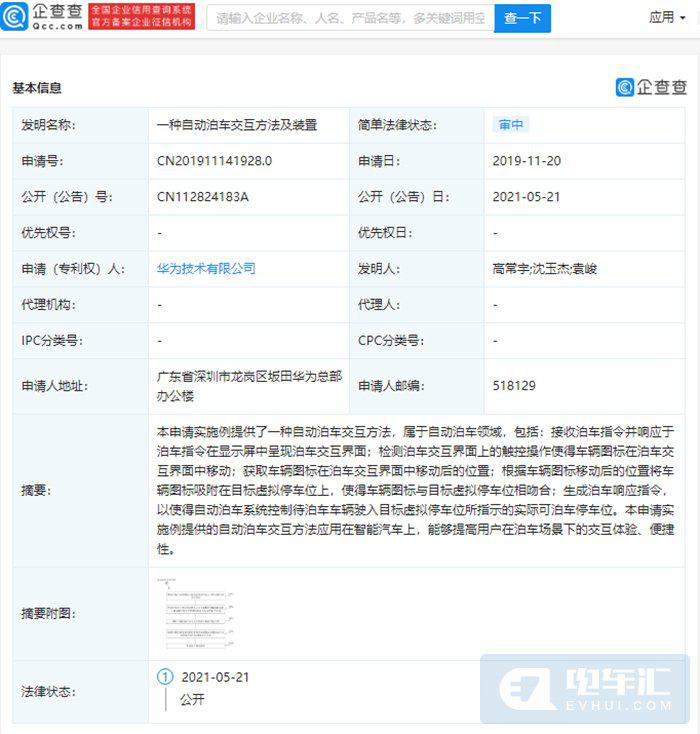Image resolution: width=700 pixels, height=734 pixels.
Task: Click the 2021-05-21 date in legal status timeline
Action: 215,677
